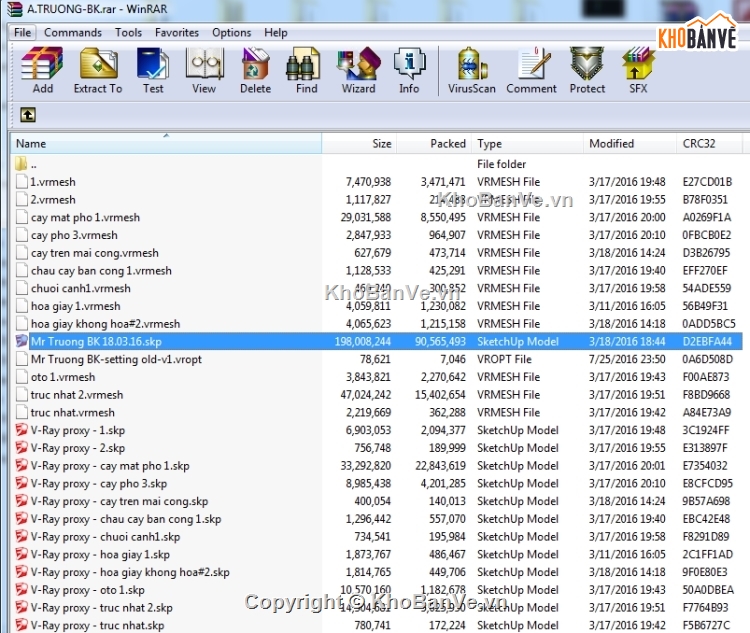
Task: Sort by the Modified column header
Action: pos(630,144)
